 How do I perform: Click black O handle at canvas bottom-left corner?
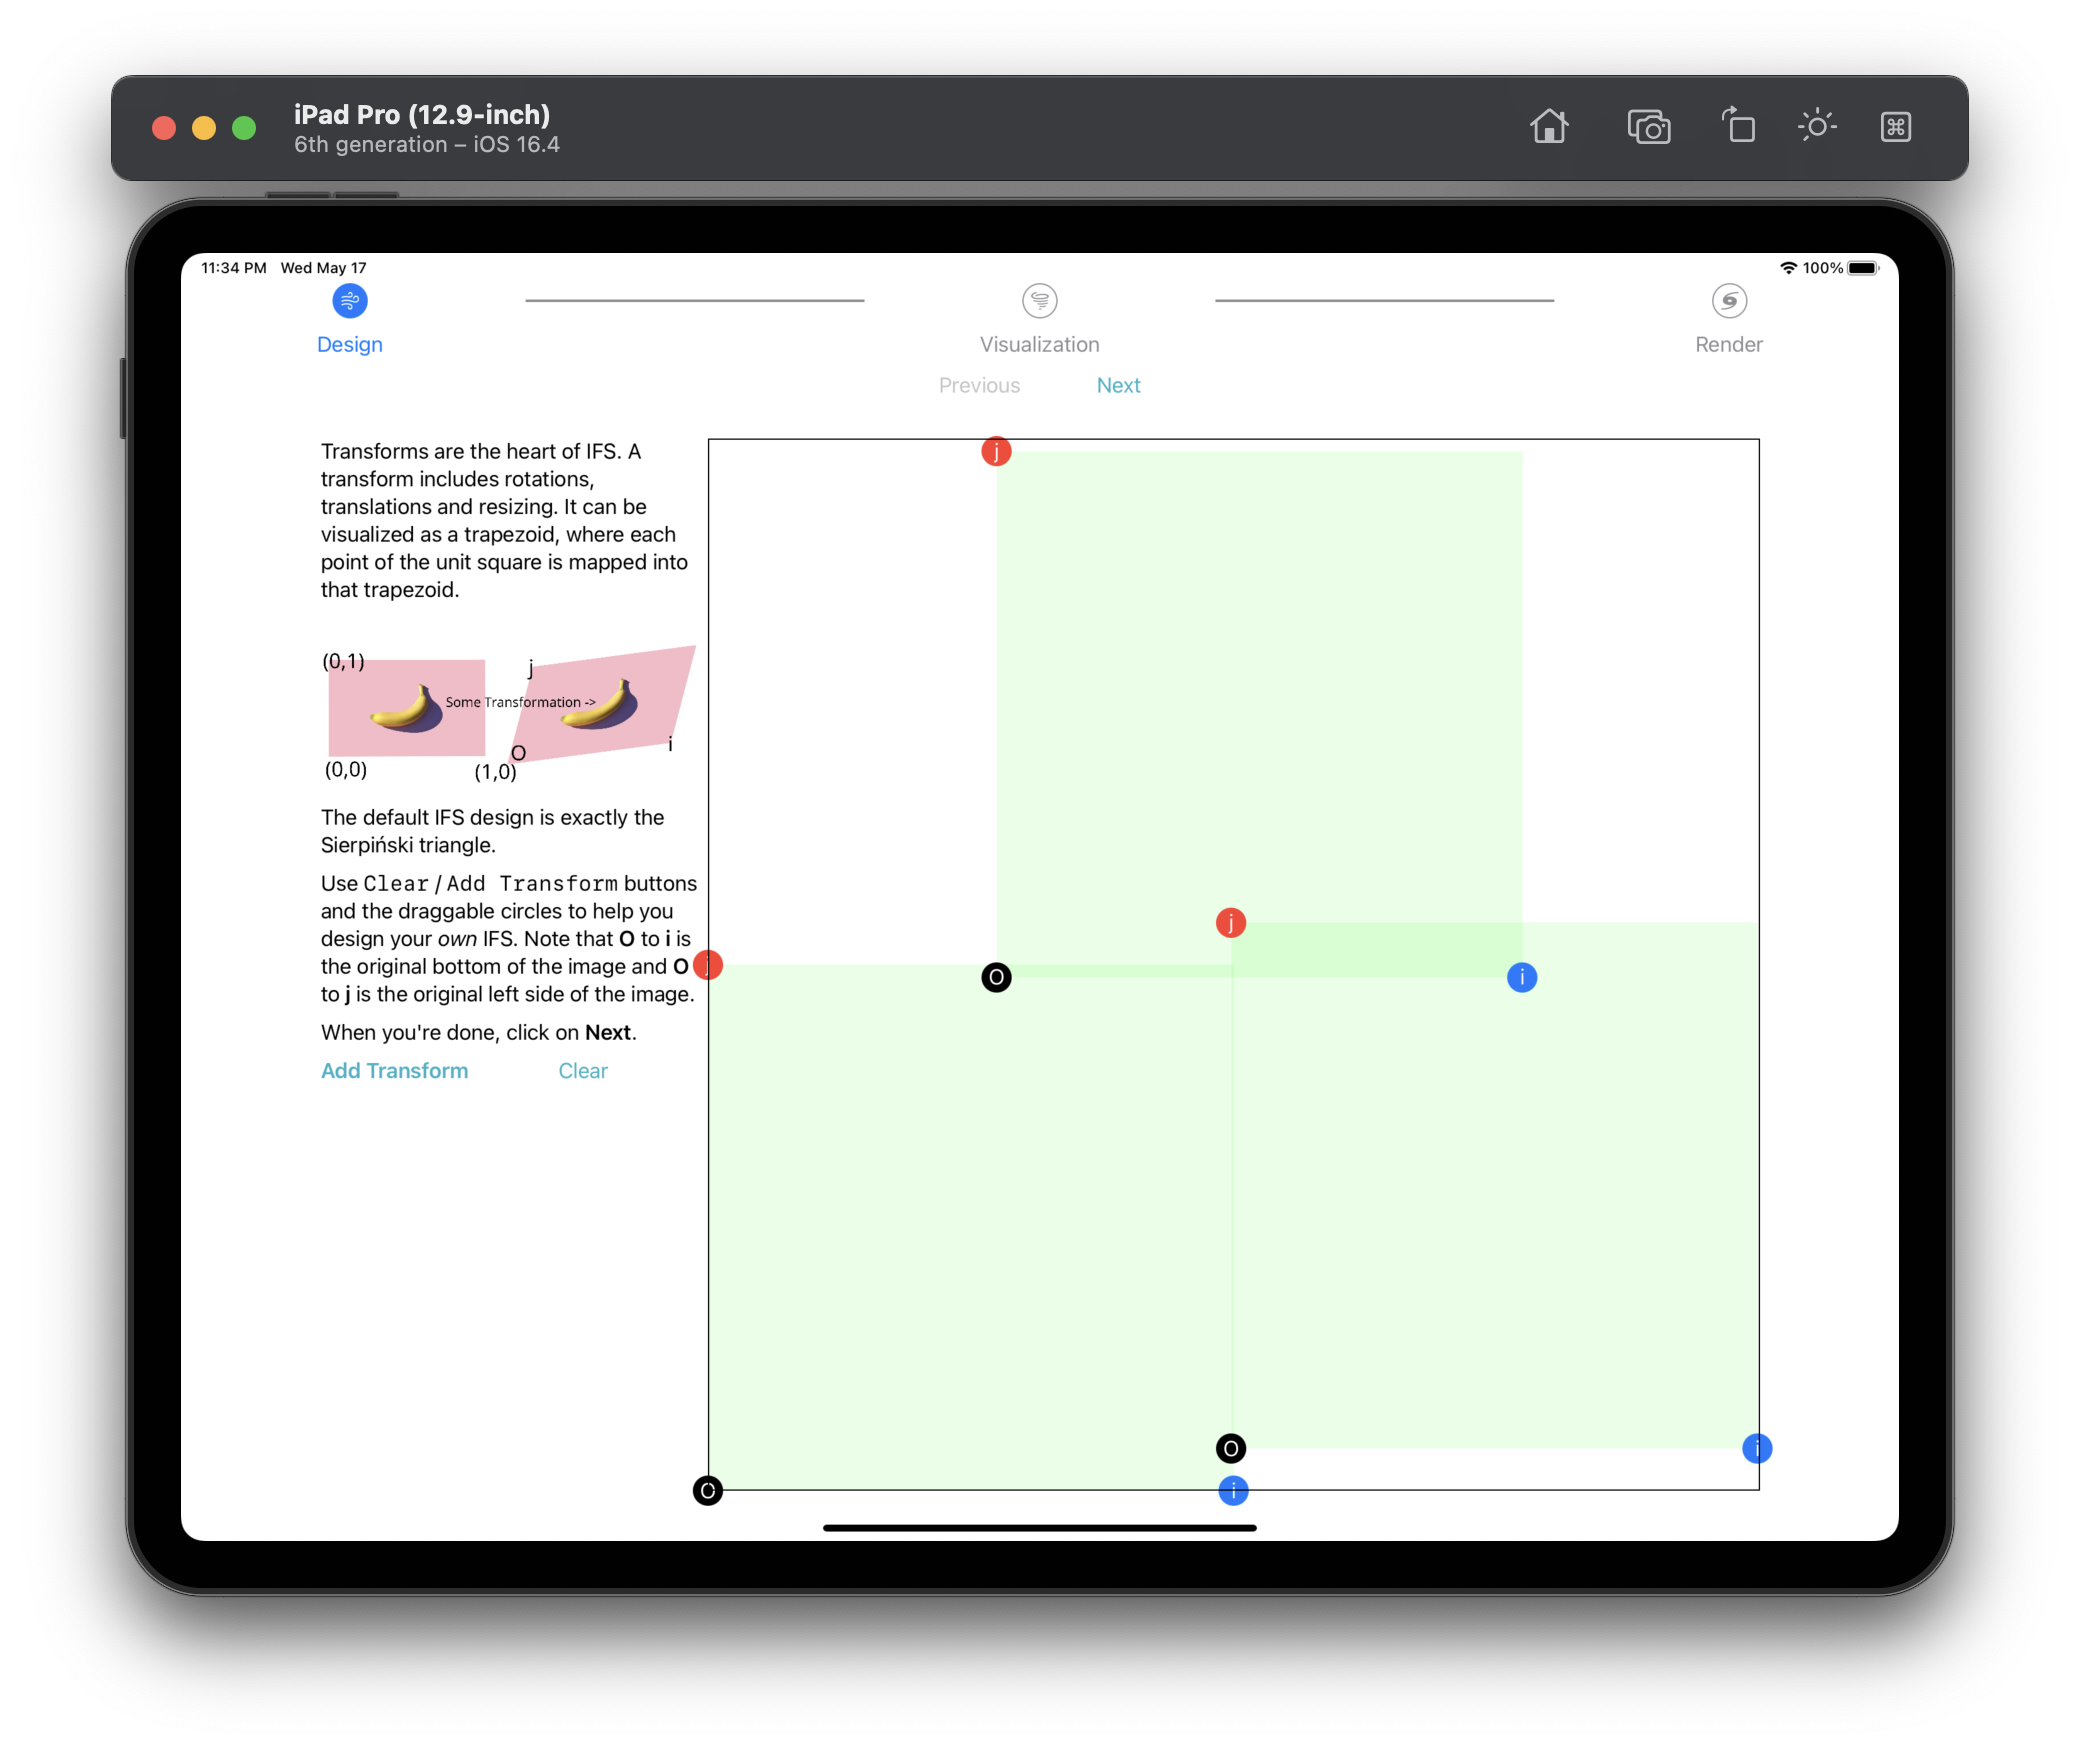click(707, 1491)
